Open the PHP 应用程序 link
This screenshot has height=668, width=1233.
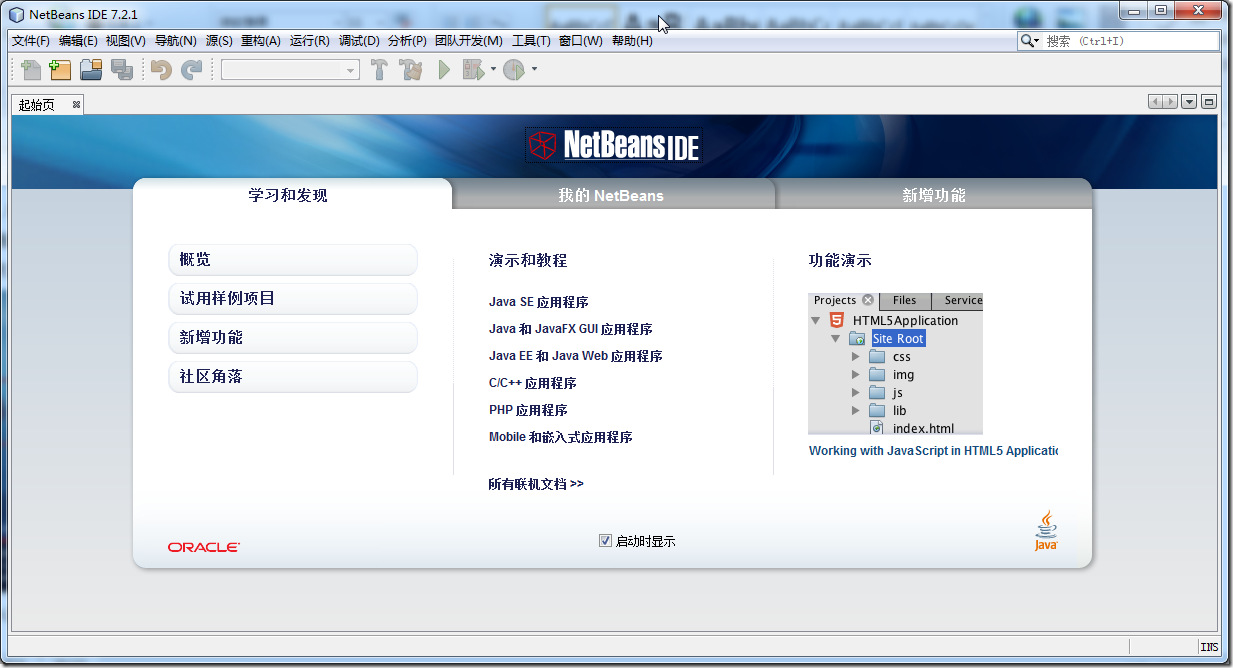pyautogui.click(x=528, y=410)
